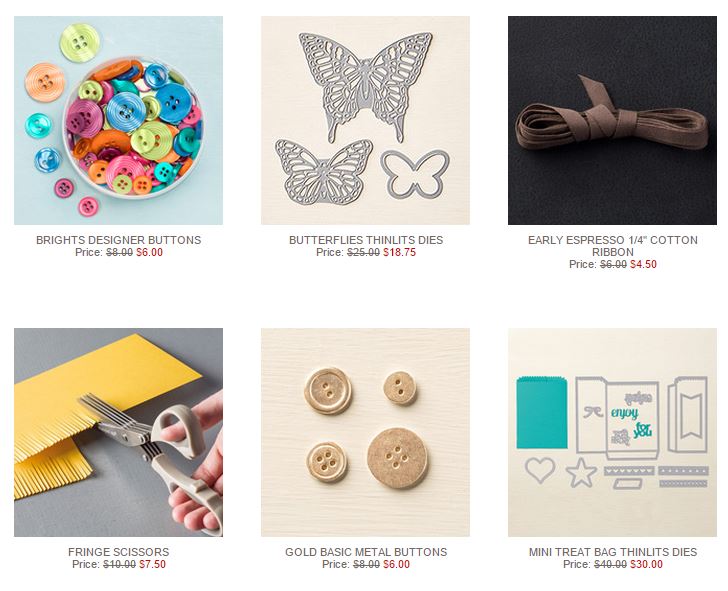The image size is (728, 591).
Task: Click the Mini Treat Bag Thinlits Dies title
Action: pyautogui.click(x=613, y=552)
